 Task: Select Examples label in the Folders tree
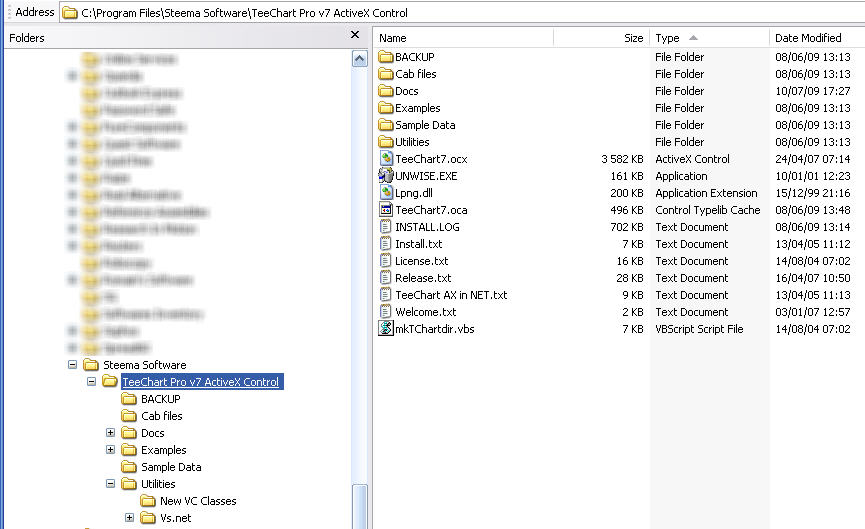click(x=163, y=450)
